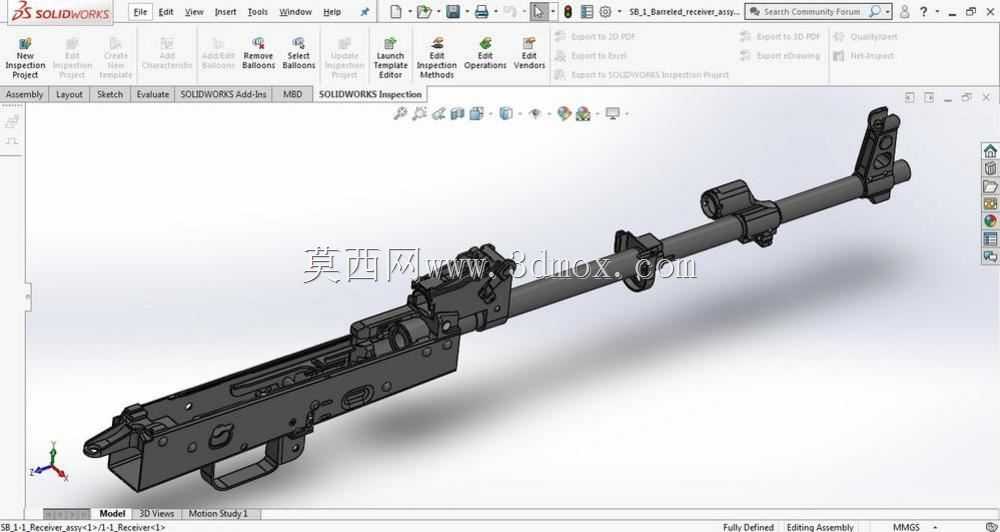Image resolution: width=1000 pixels, height=532 pixels.
Task: Click Edit Appearance icon
Action: (x=564, y=114)
